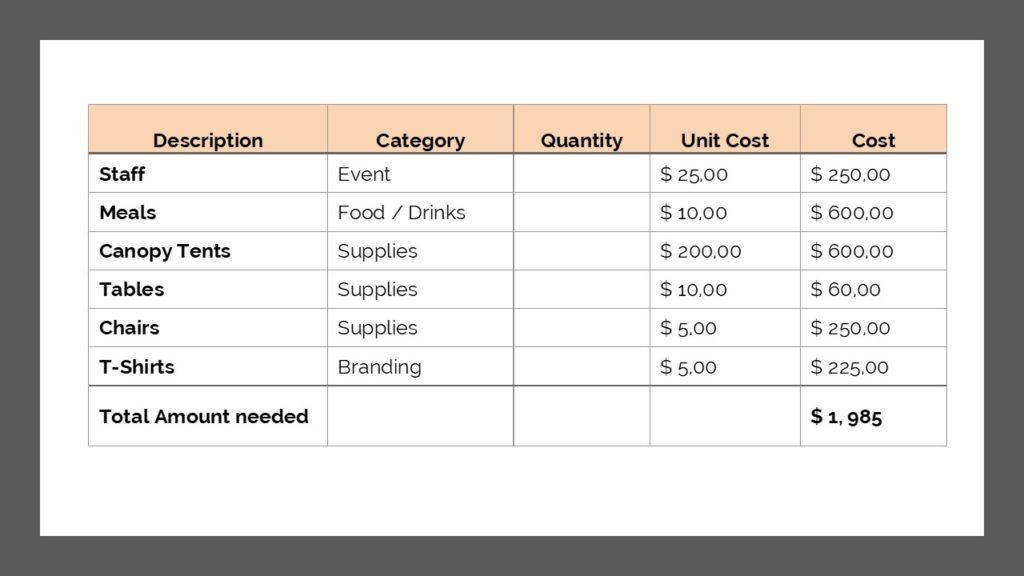1024x576 pixels.
Task: Select the Event category cell
Action: [x=420, y=174]
